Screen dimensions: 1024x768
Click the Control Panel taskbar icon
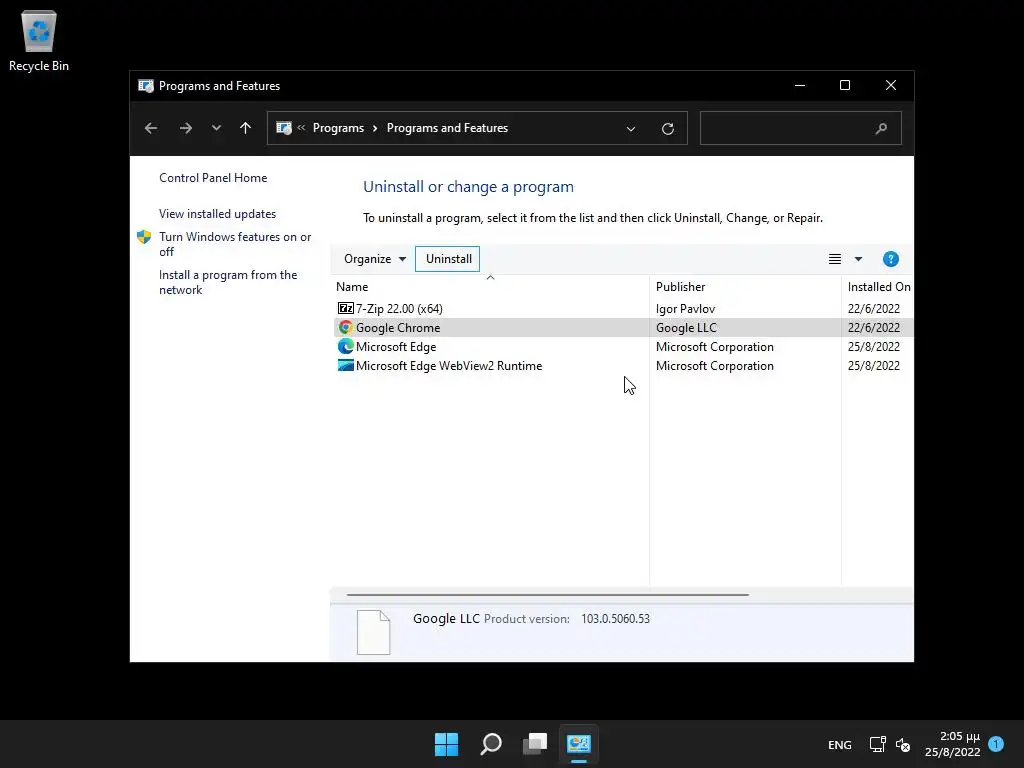click(x=579, y=744)
